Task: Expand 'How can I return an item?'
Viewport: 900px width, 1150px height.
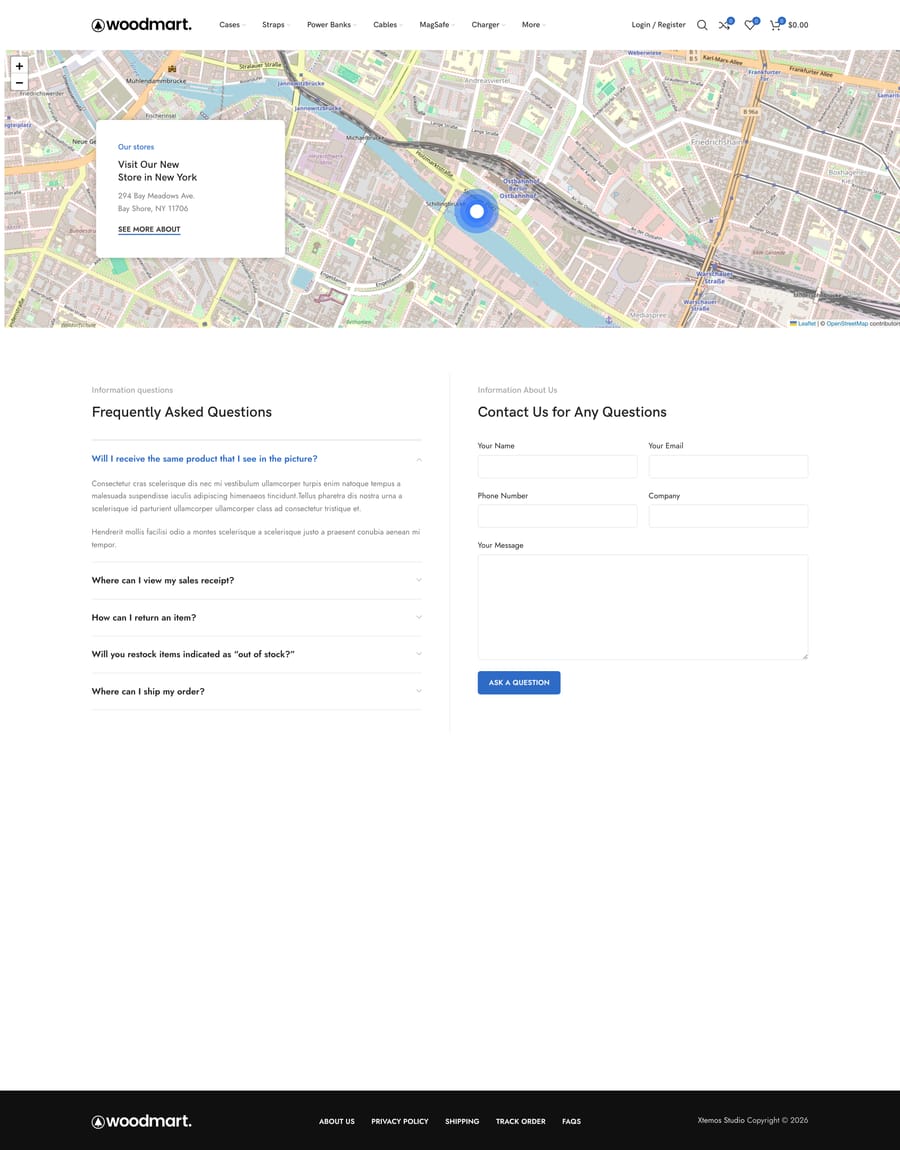Action: point(257,618)
